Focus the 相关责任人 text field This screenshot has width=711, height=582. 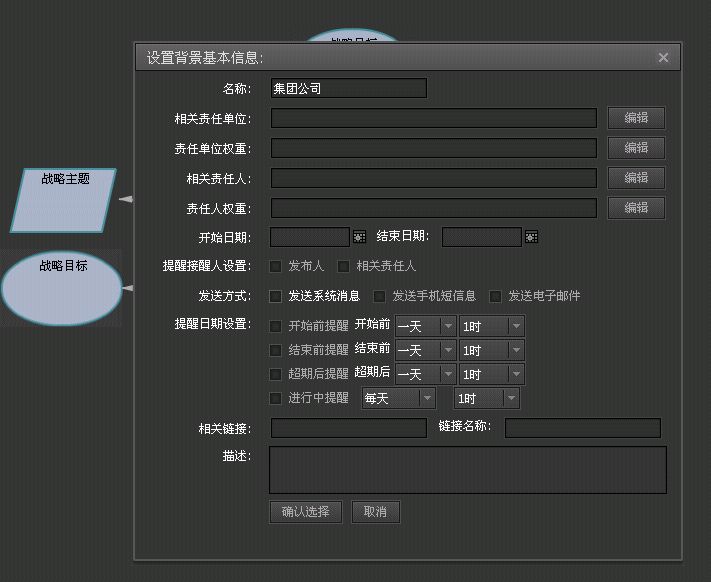pos(433,178)
